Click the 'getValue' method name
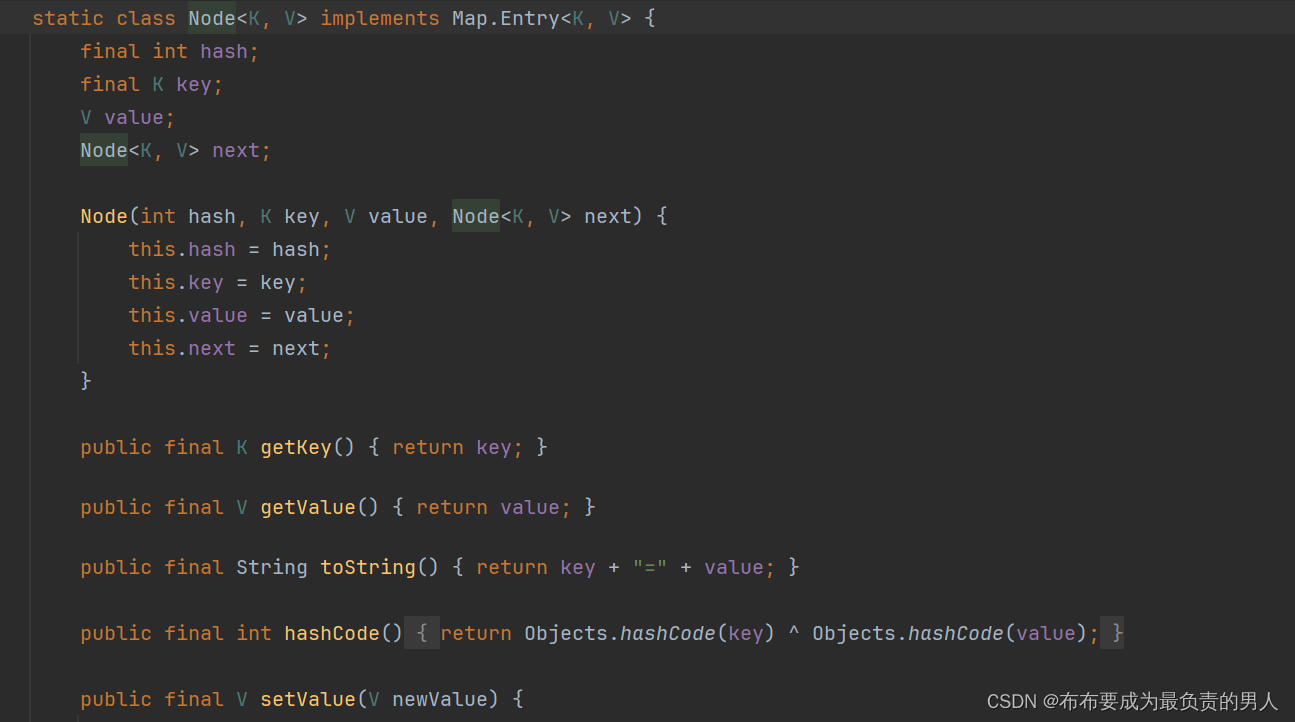 (x=308, y=507)
